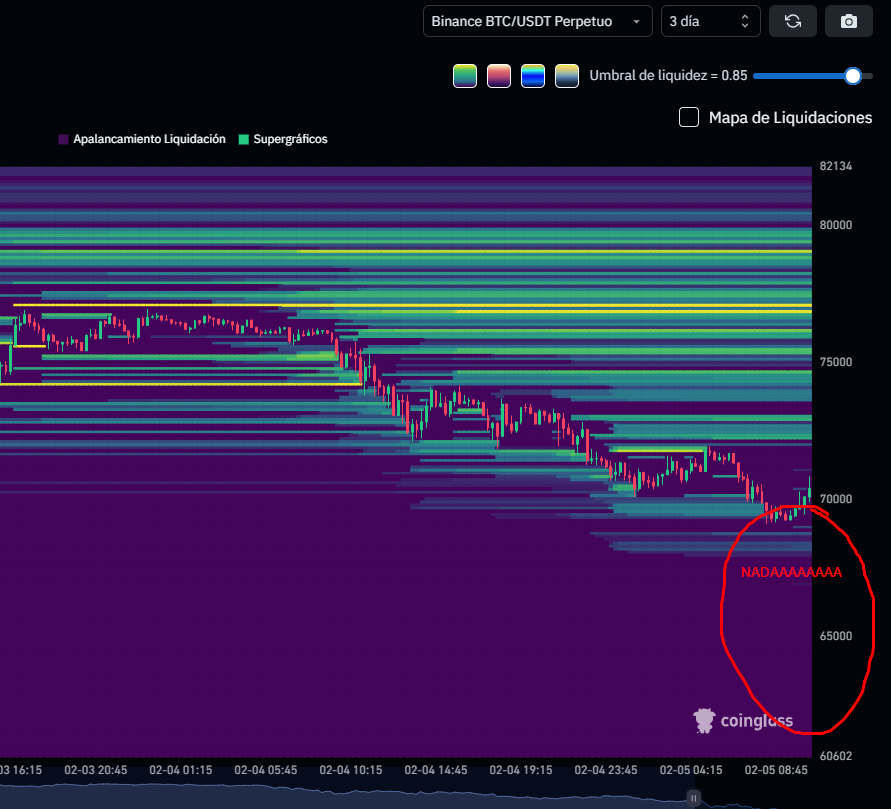Toggle Supergráficos legend series
The width and height of the screenshot is (891, 809).
point(283,139)
